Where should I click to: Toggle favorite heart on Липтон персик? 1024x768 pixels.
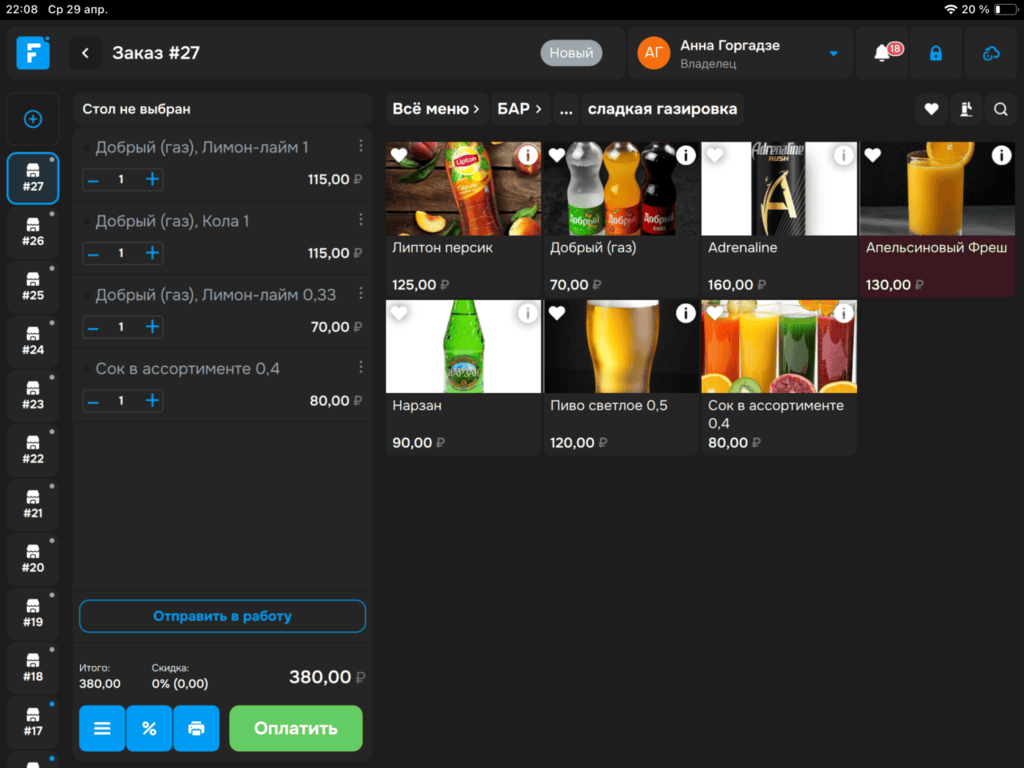point(399,155)
